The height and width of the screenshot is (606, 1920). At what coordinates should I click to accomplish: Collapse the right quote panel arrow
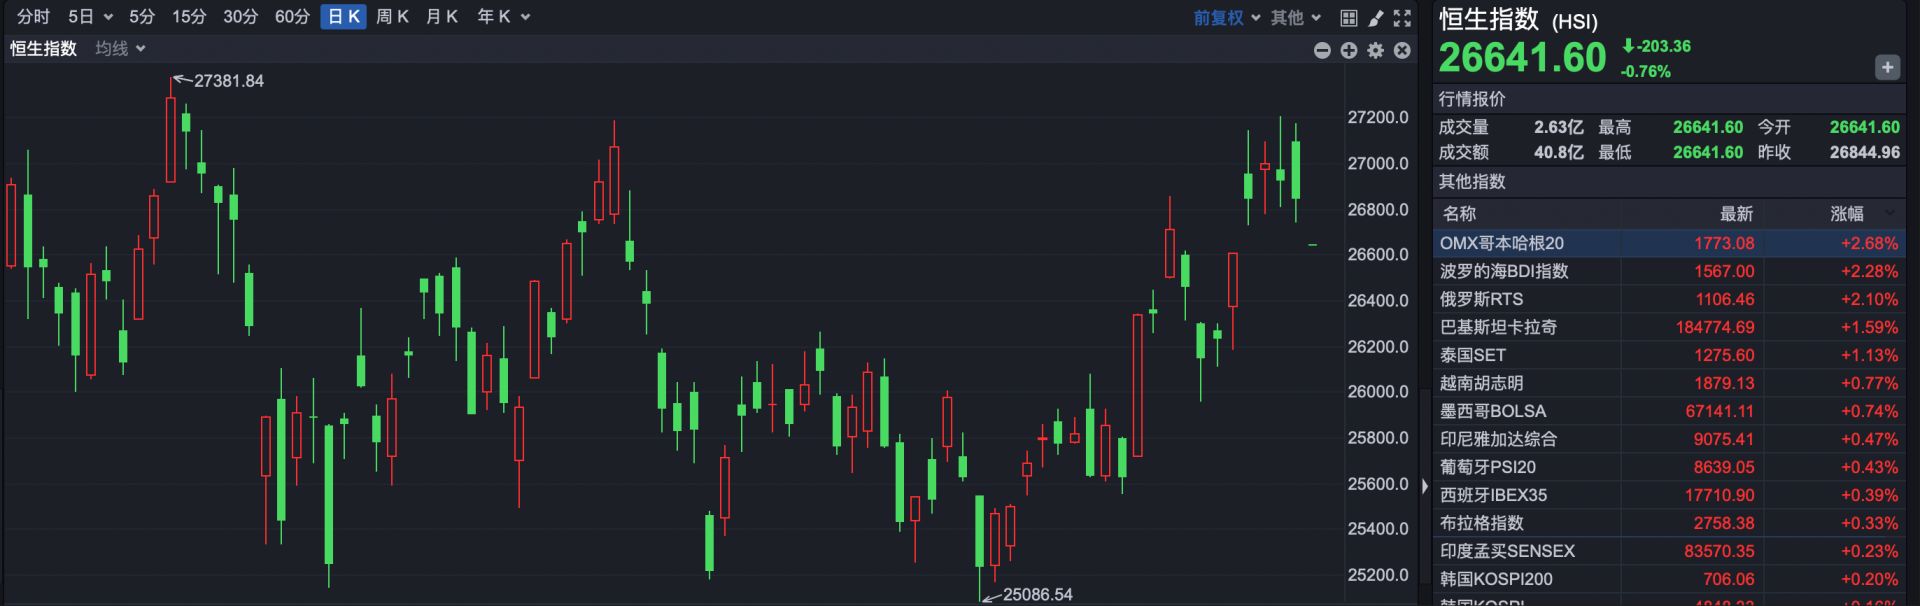tap(1425, 486)
